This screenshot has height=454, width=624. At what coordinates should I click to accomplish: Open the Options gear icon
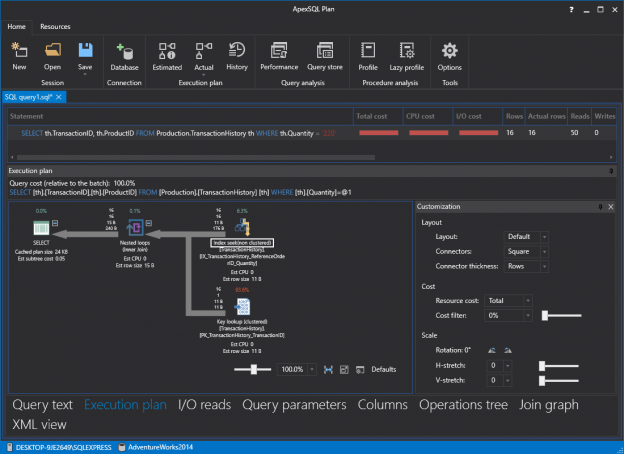(450, 51)
